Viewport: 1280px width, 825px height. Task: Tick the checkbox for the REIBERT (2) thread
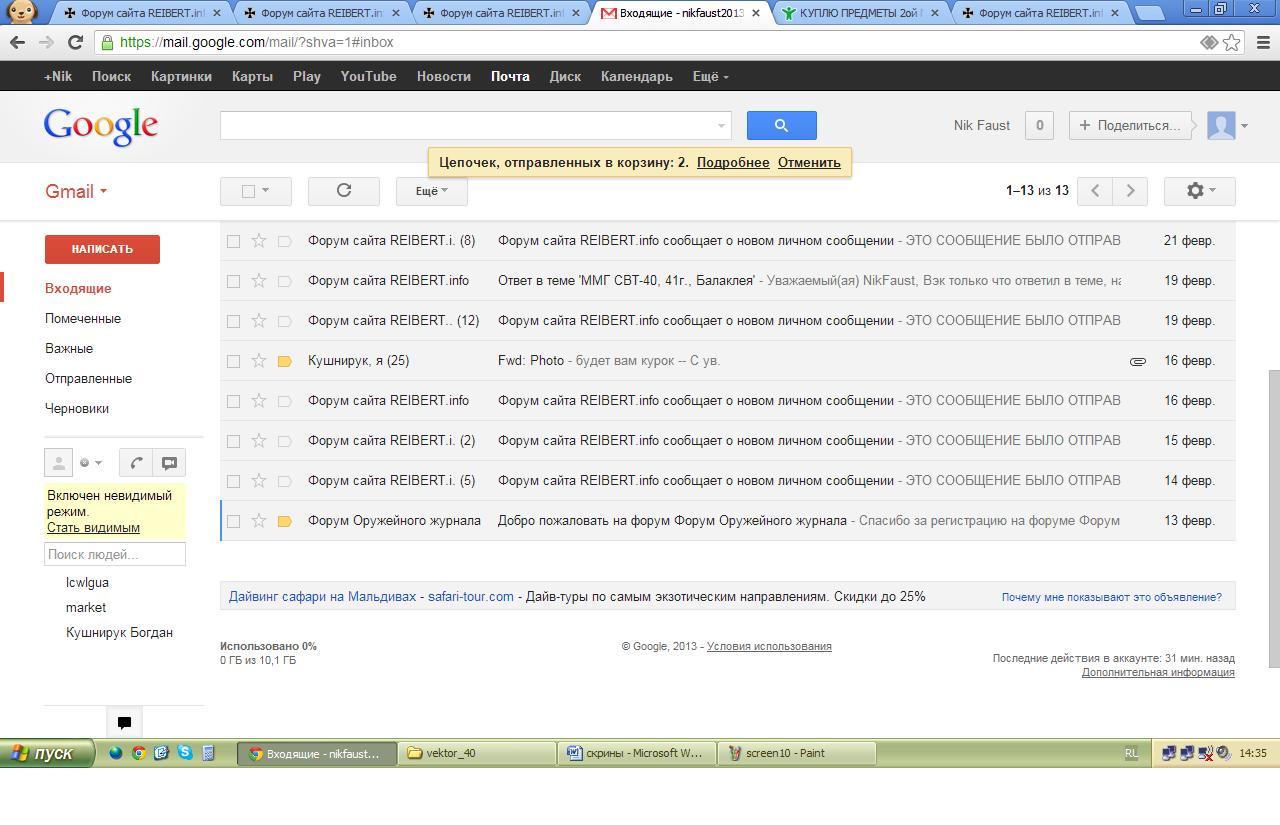click(233, 441)
